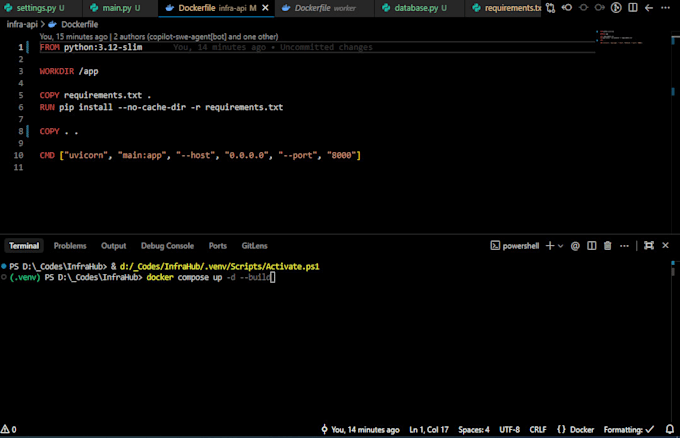Open the compare changes icon in editor toolbar
The height and width of the screenshot is (438, 680).
click(x=550, y=8)
